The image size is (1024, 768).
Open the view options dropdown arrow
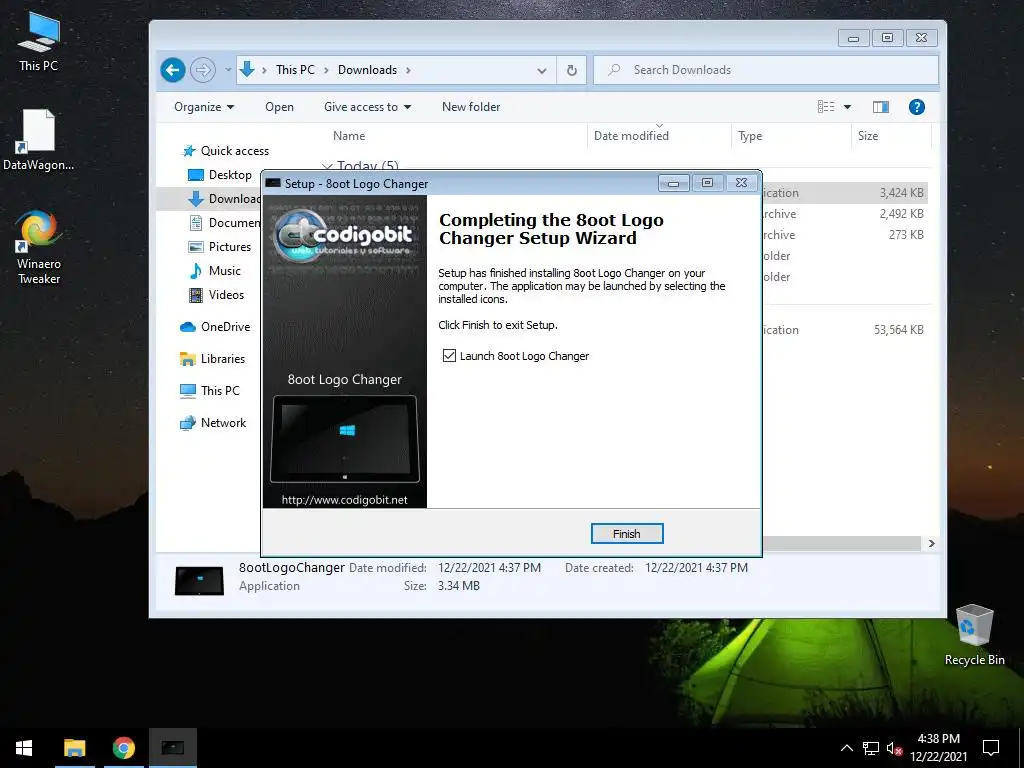tap(847, 107)
